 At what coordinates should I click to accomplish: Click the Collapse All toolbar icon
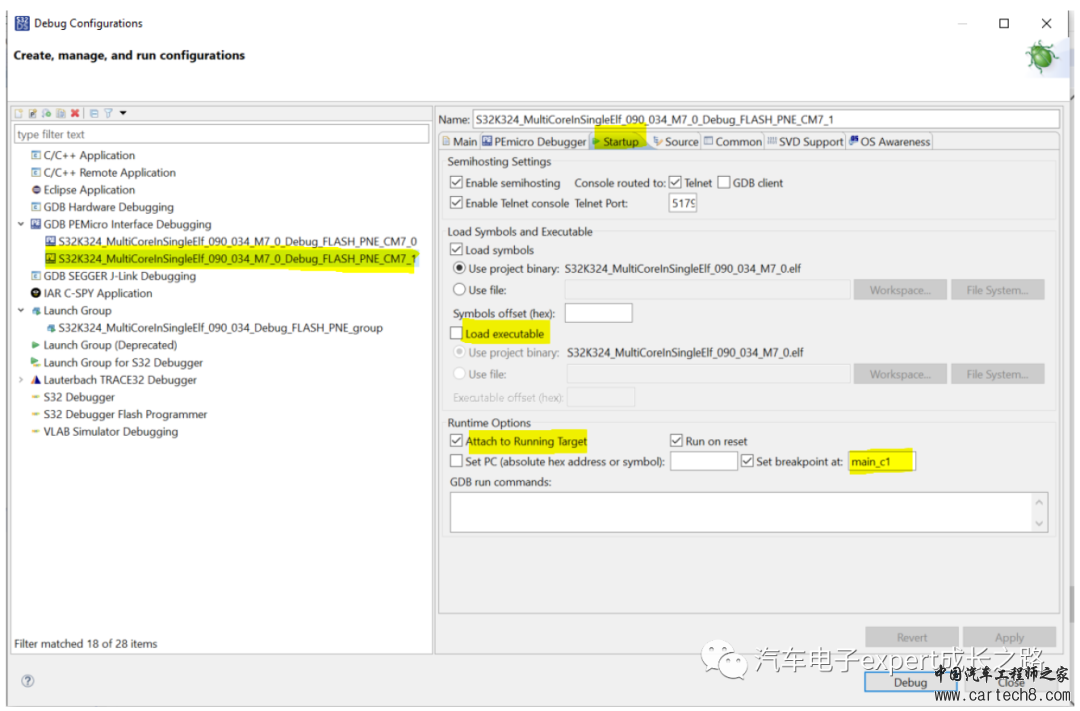click(x=94, y=113)
